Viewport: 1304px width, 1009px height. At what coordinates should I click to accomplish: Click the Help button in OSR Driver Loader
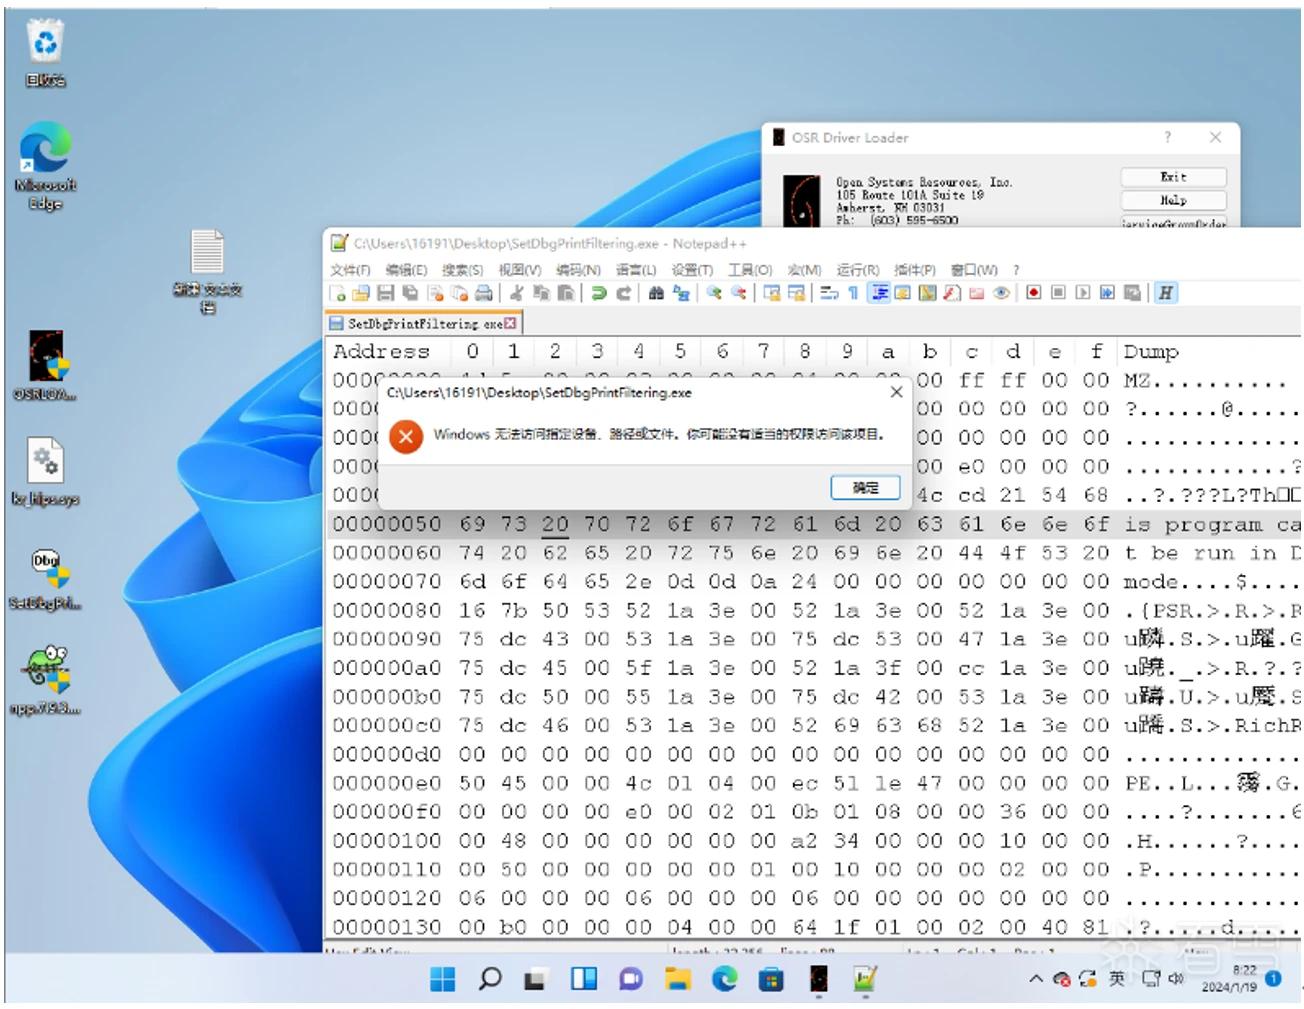point(1173,201)
